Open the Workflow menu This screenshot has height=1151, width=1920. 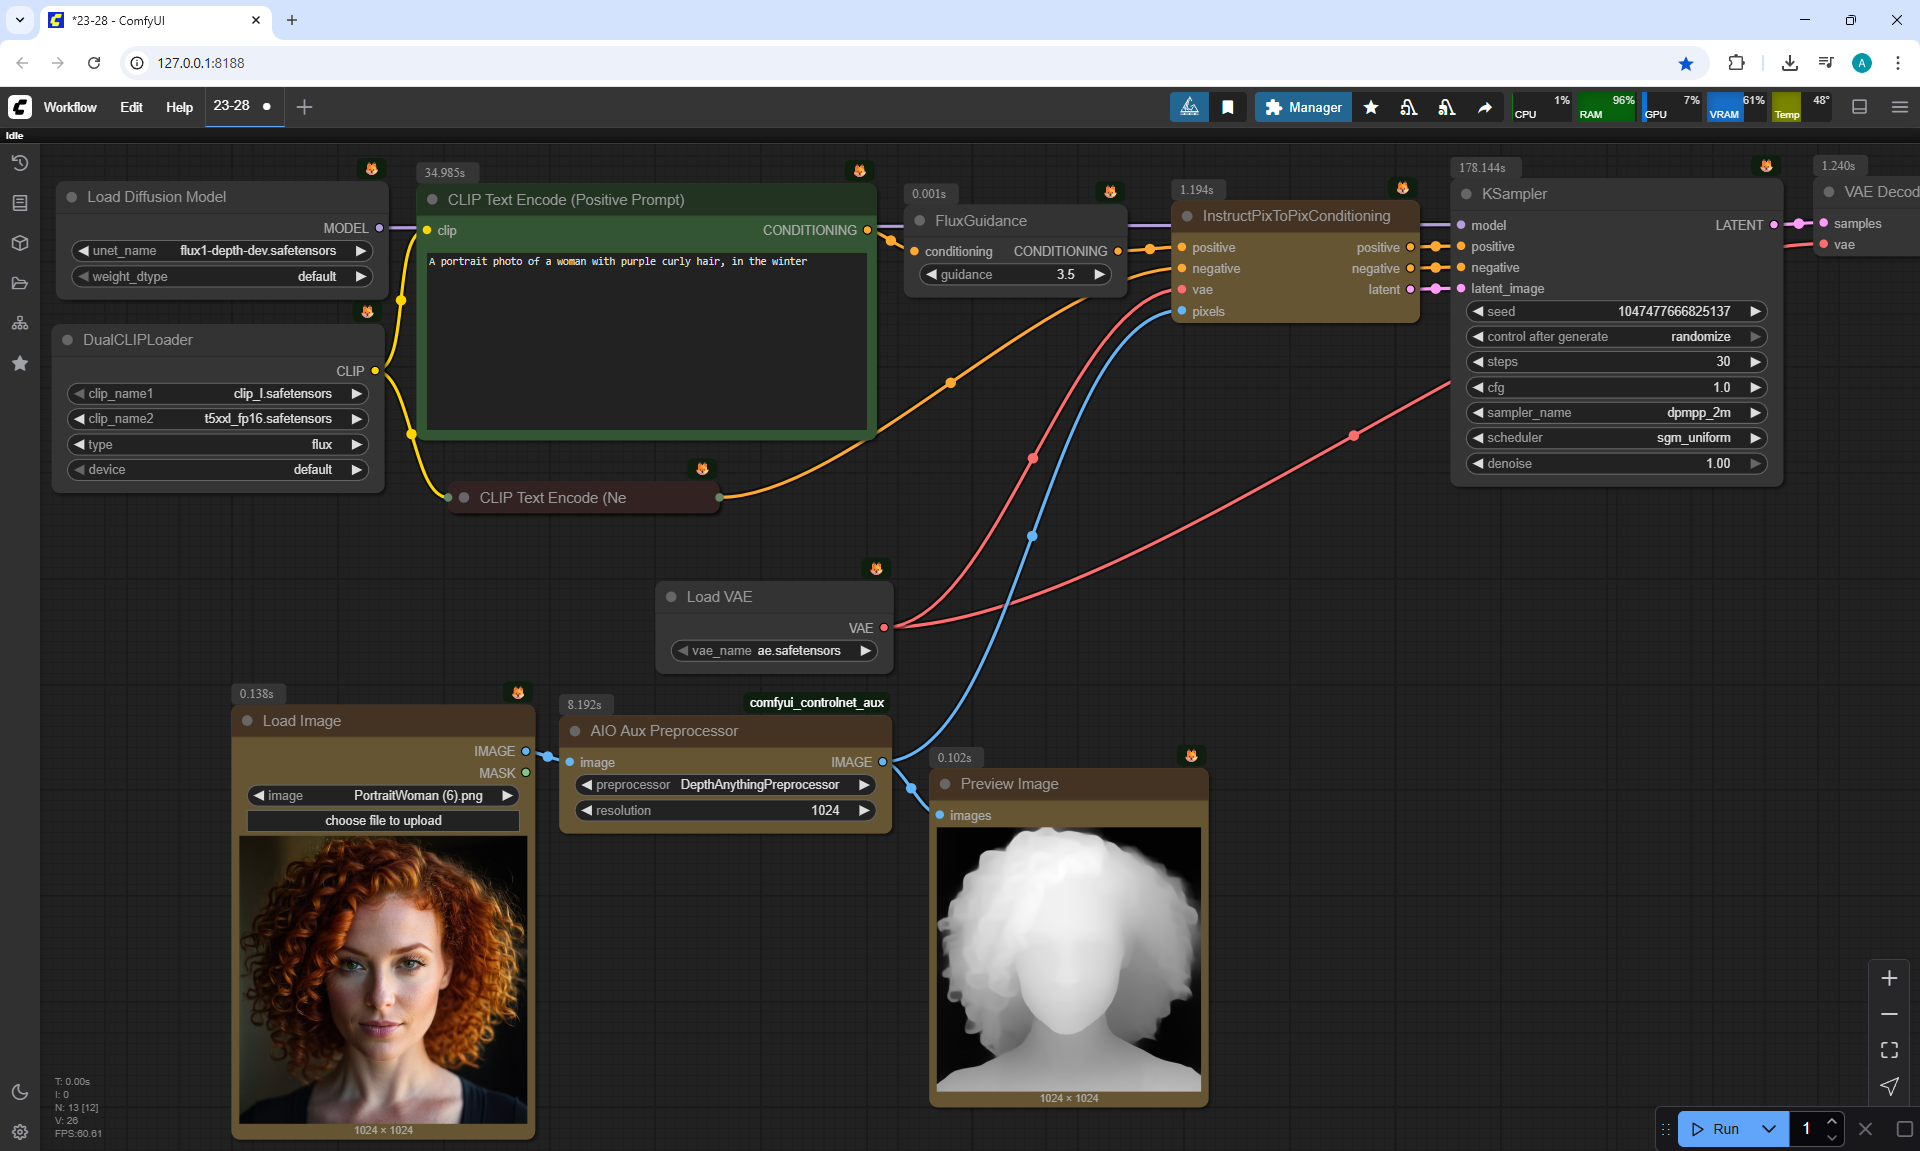point(70,107)
